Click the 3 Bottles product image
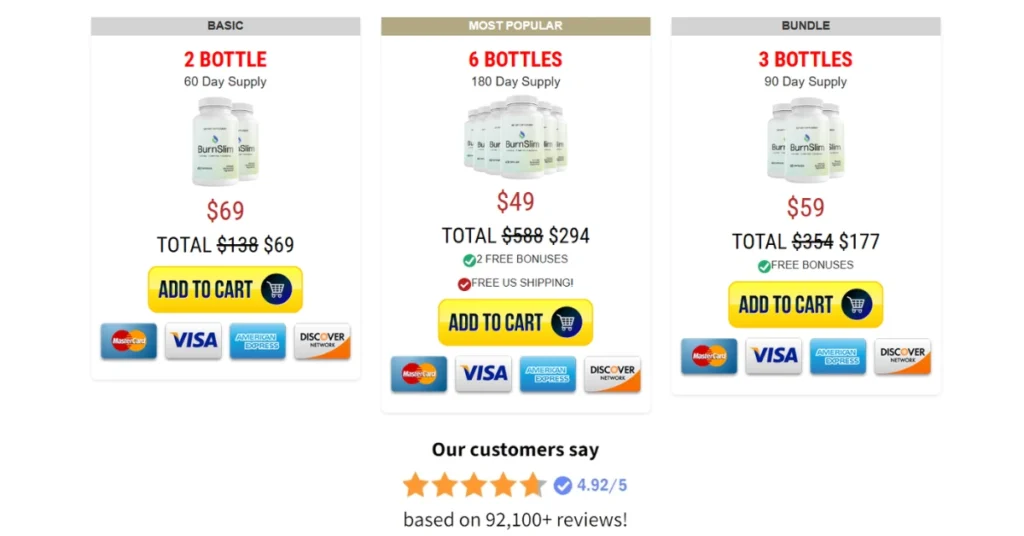 tap(805, 139)
